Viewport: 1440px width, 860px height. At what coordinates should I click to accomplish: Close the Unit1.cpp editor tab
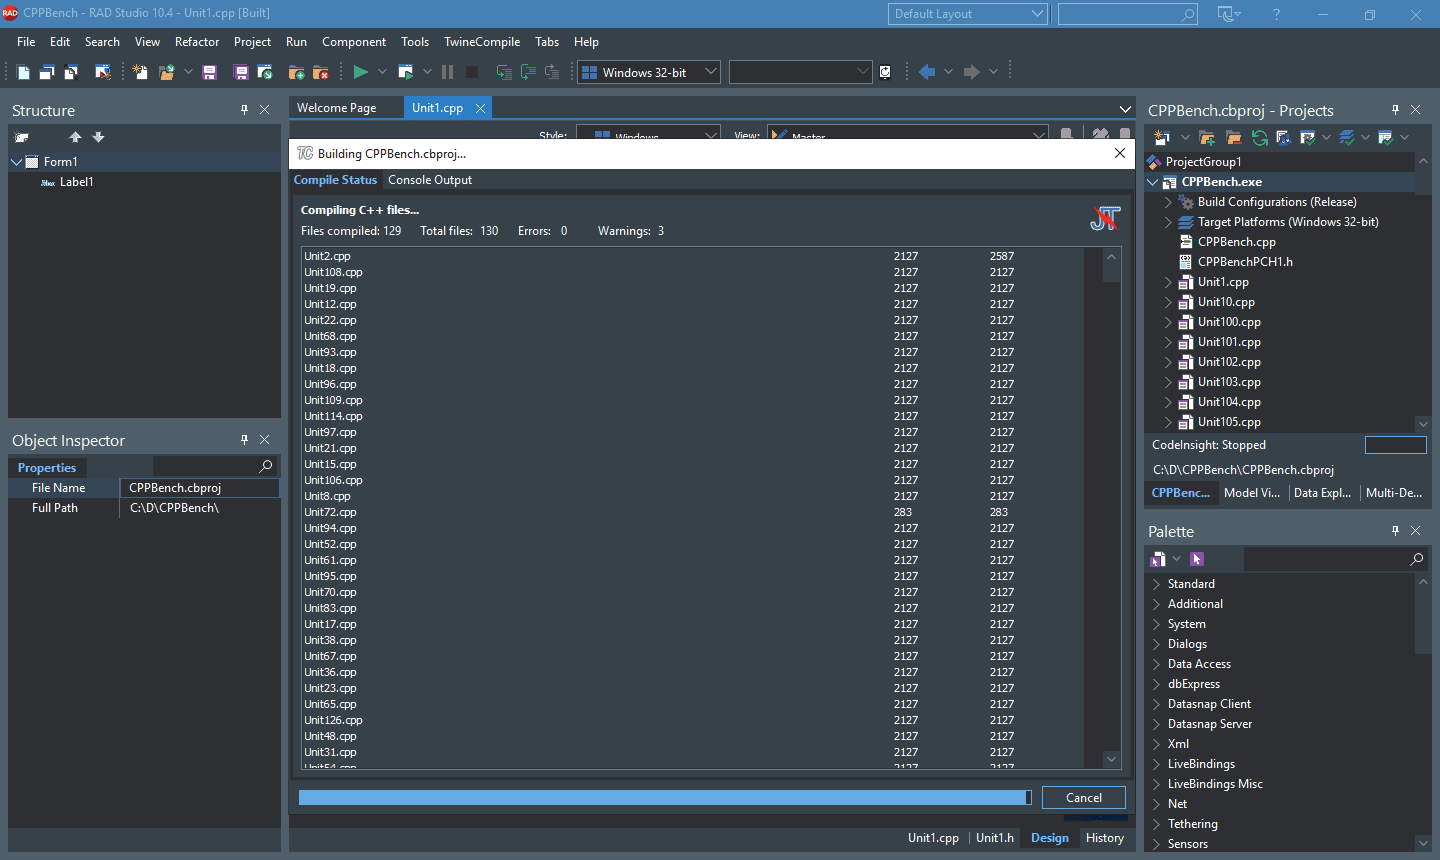tap(480, 108)
